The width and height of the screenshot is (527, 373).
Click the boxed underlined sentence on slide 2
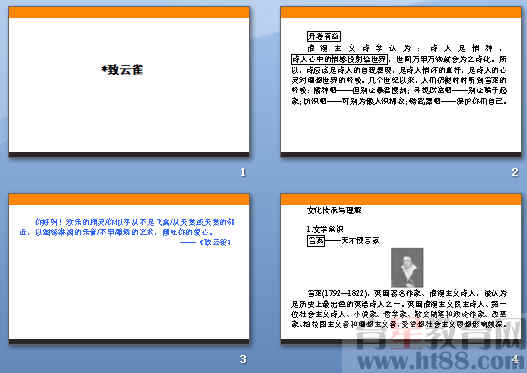point(339,59)
